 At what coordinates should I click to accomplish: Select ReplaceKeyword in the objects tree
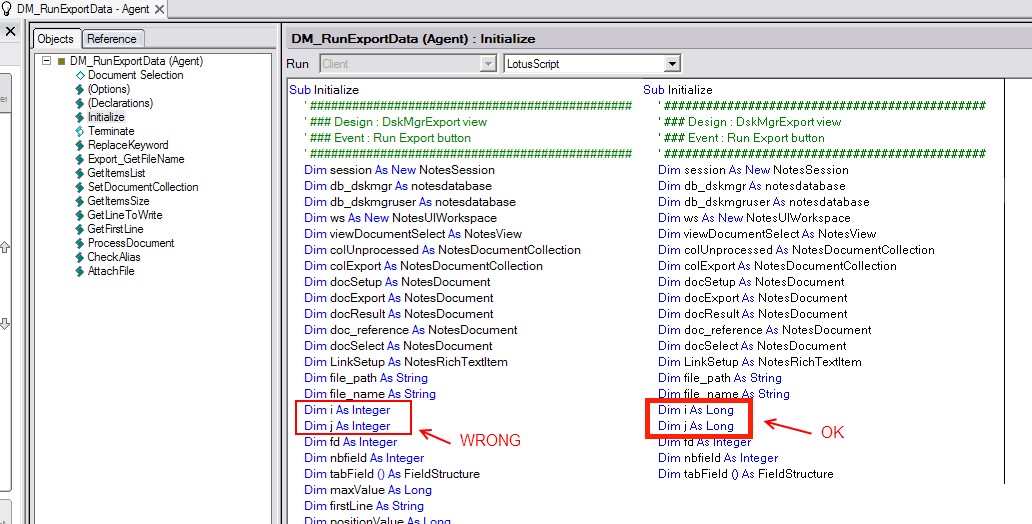(x=128, y=145)
